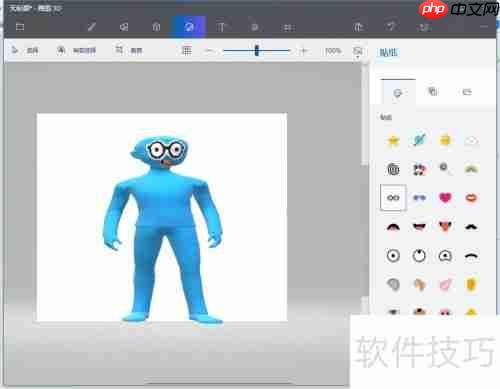
Task: Pick the pink heart sticker
Action: tap(445, 198)
